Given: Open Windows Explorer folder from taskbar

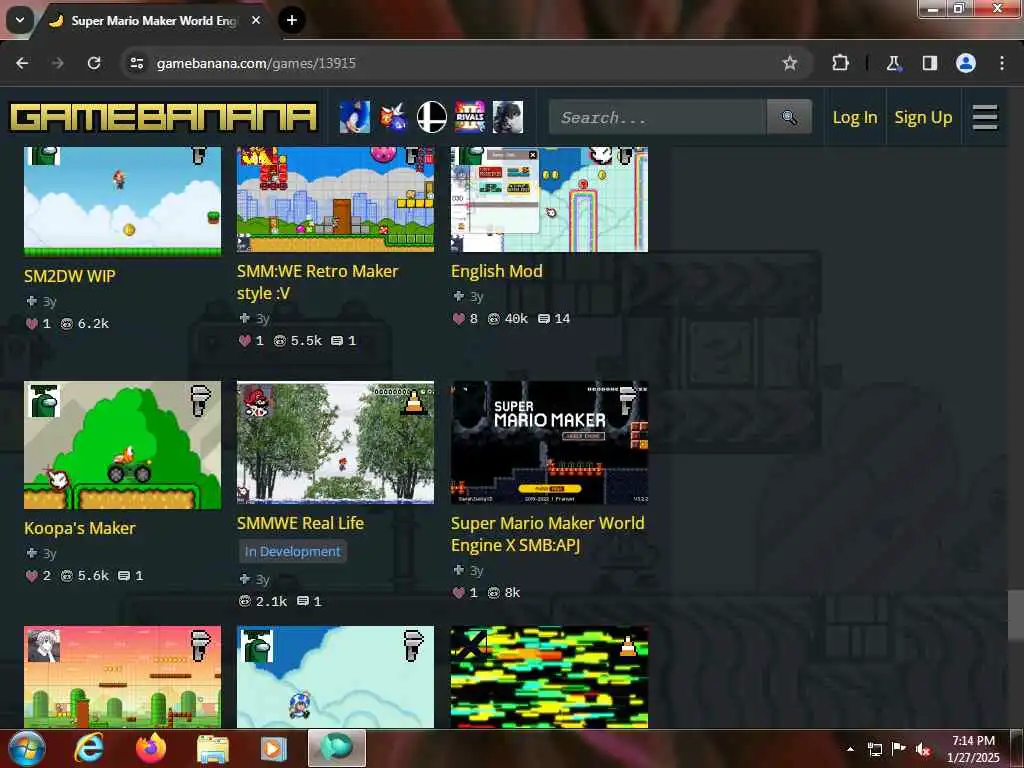Looking at the screenshot, I should tap(212, 748).
